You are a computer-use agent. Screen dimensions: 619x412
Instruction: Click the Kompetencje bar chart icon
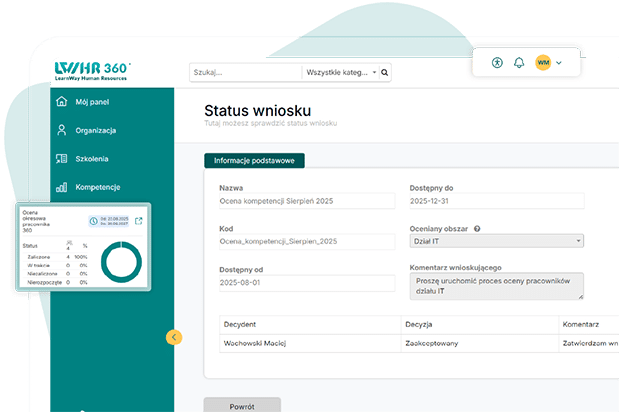62,187
